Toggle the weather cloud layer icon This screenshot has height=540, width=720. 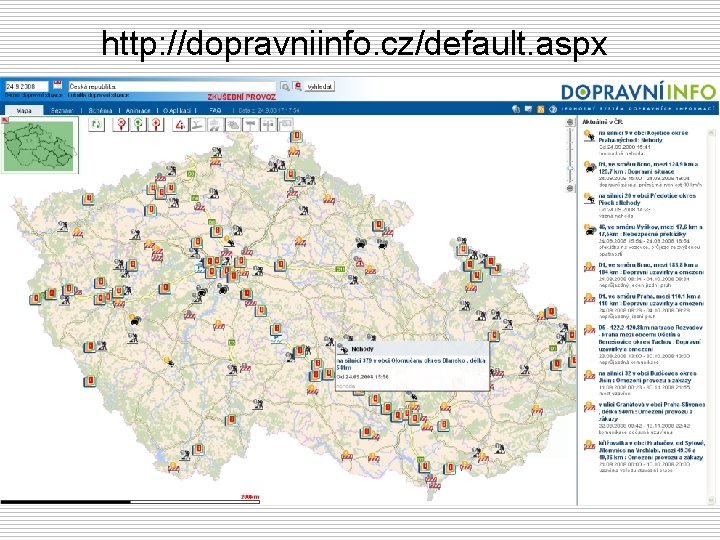pyautogui.click(x=233, y=124)
